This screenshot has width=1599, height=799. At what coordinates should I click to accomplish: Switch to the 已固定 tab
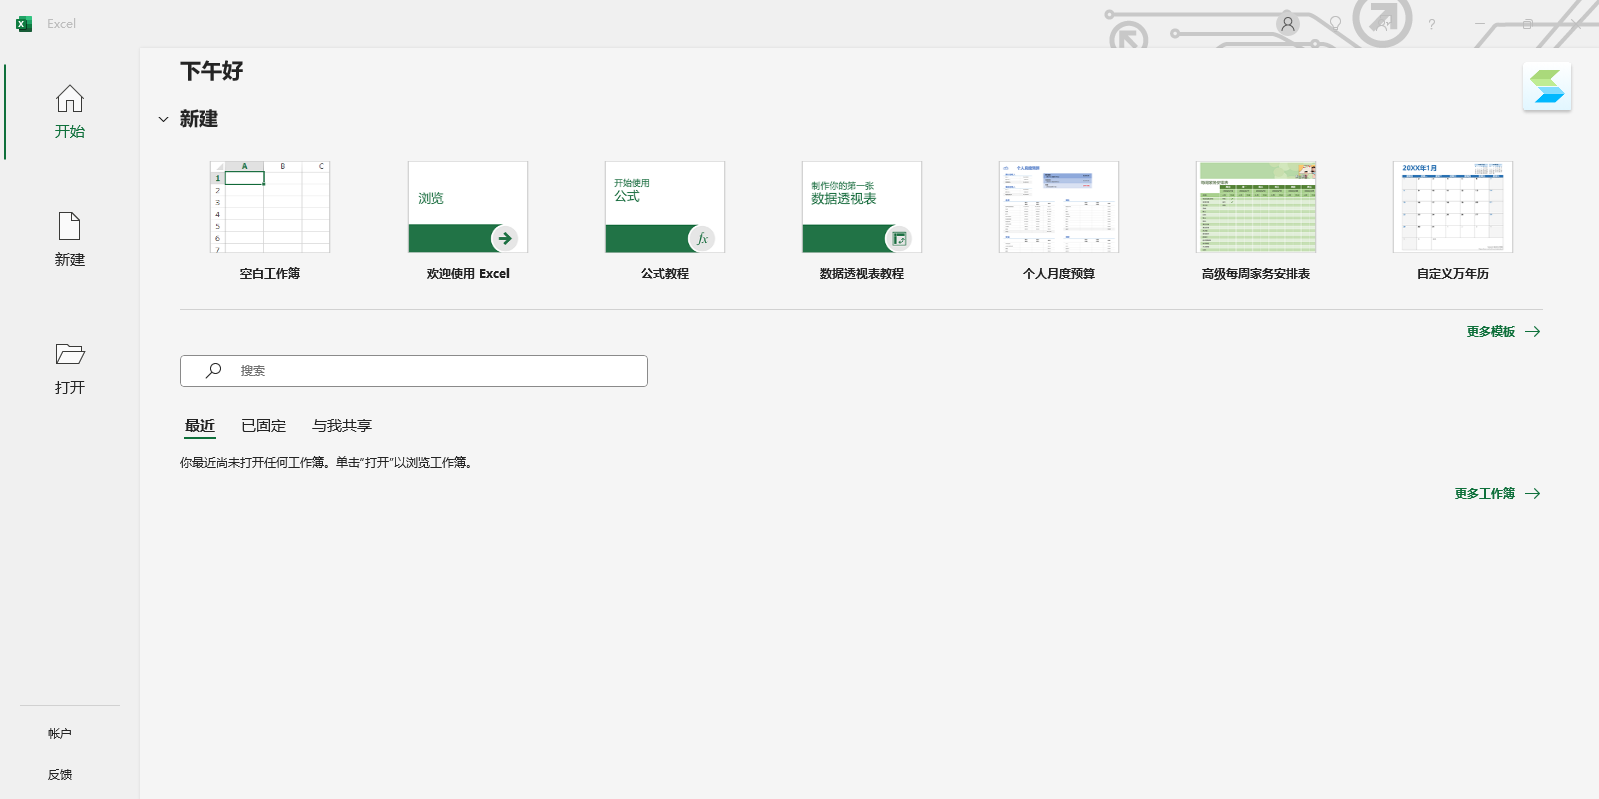[x=263, y=426]
